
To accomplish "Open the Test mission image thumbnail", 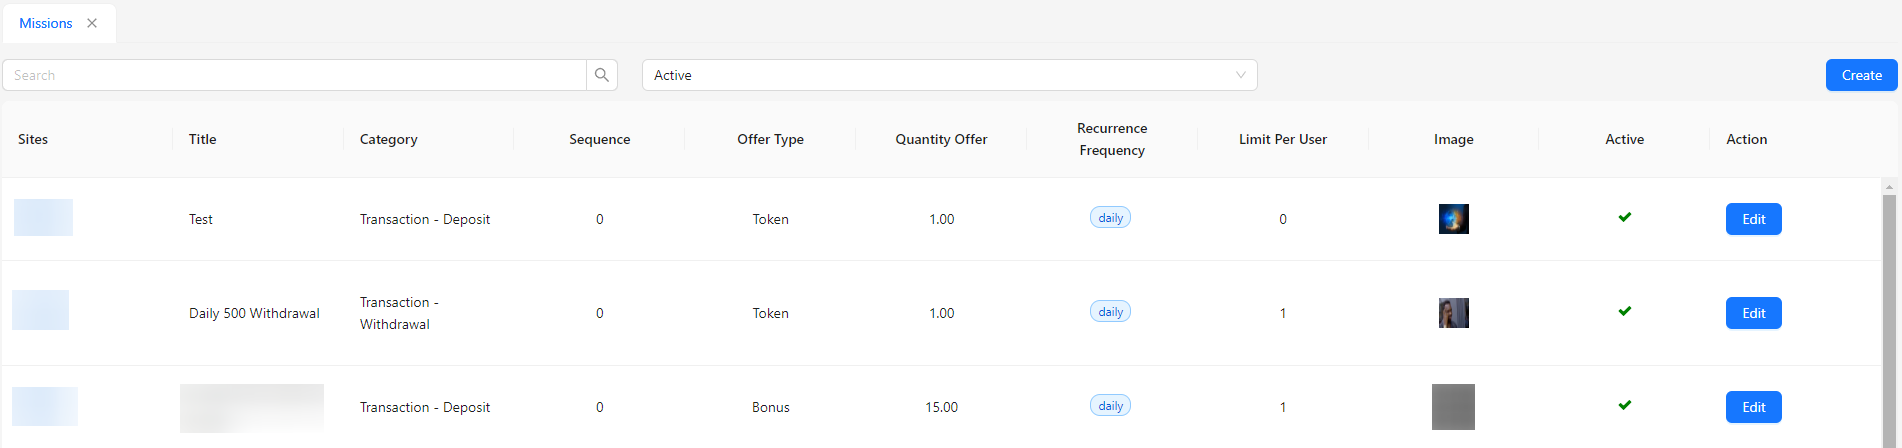I will coord(1453,219).
